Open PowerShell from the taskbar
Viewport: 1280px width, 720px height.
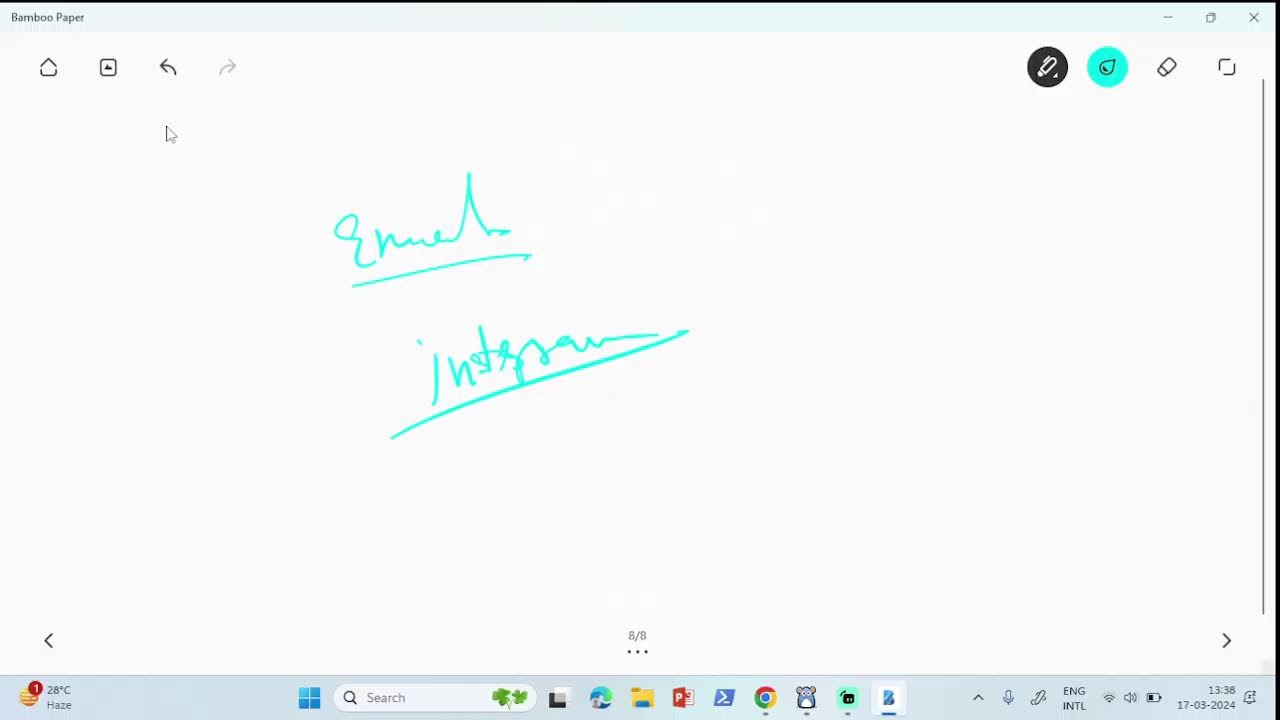[724, 697]
